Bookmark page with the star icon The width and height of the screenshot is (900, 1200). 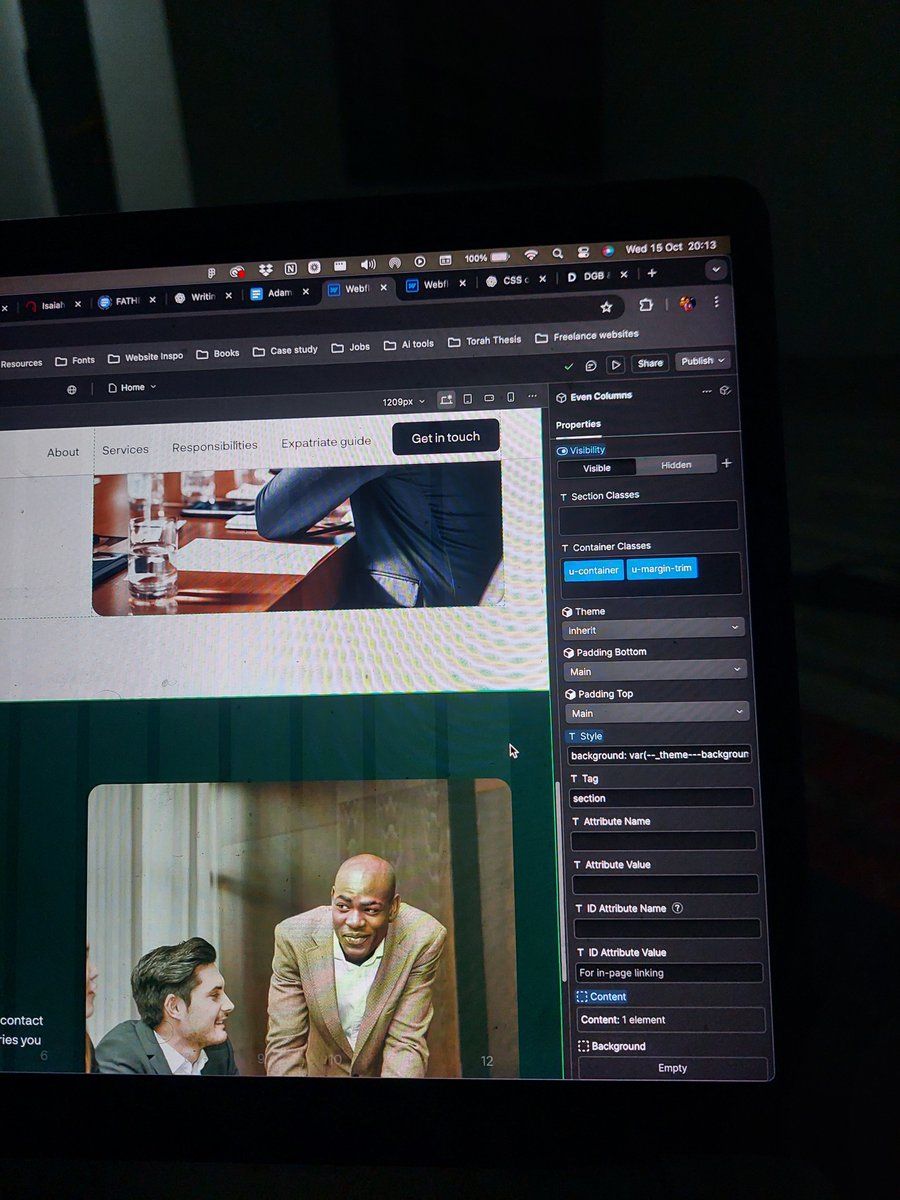click(x=606, y=307)
